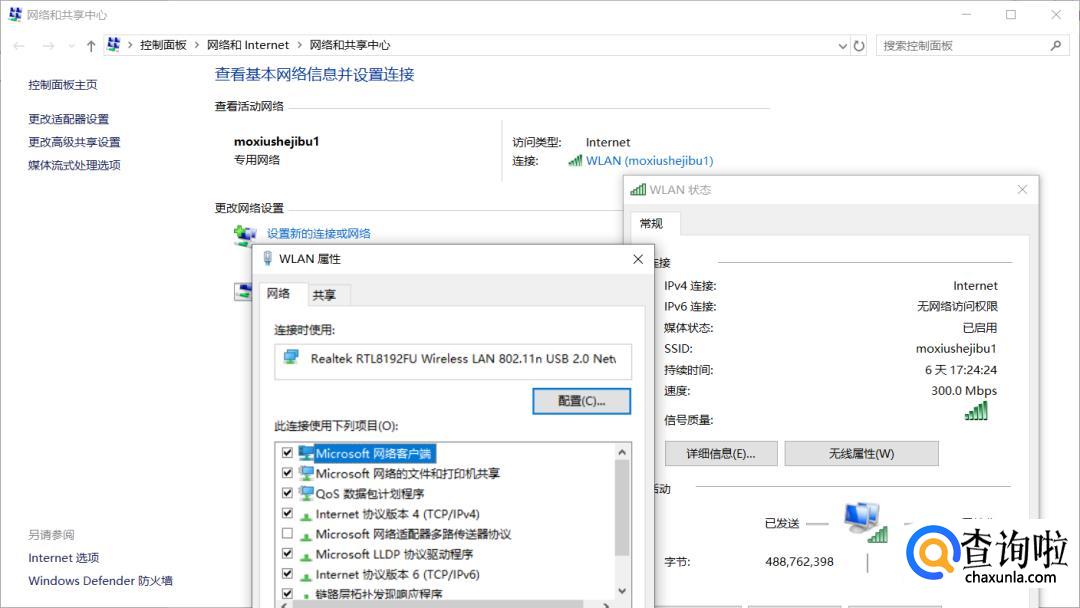
Task: Click the set up new connection icon
Action: click(x=245, y=235)
